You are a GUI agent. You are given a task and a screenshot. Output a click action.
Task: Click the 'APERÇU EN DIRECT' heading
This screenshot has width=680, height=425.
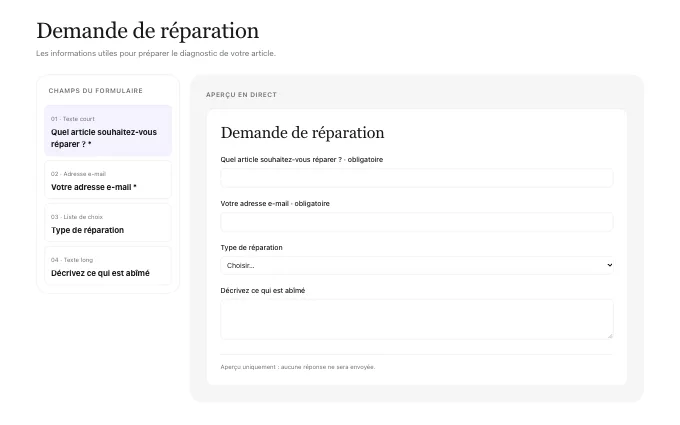coord(241,95)
